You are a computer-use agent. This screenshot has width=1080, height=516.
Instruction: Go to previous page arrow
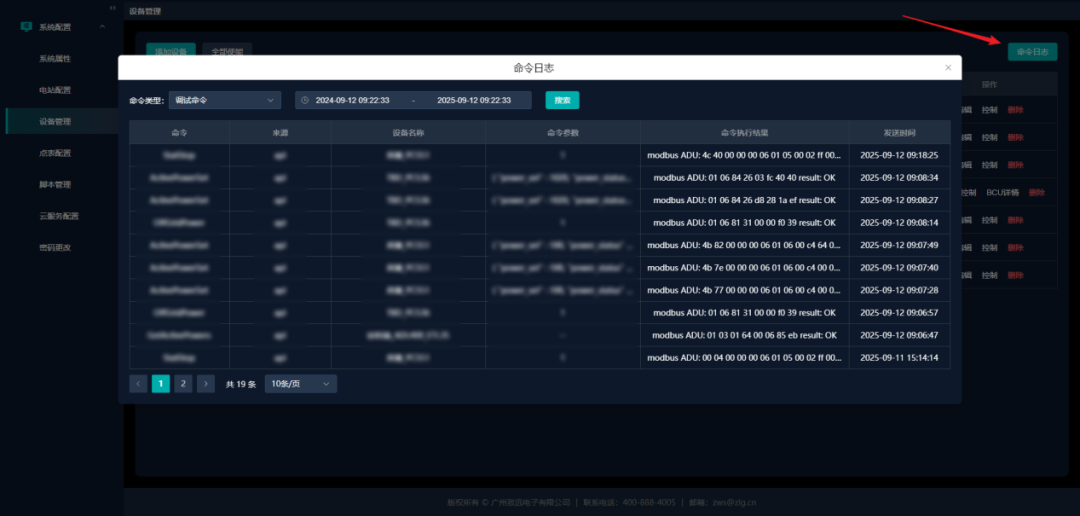tap(138, 384)
